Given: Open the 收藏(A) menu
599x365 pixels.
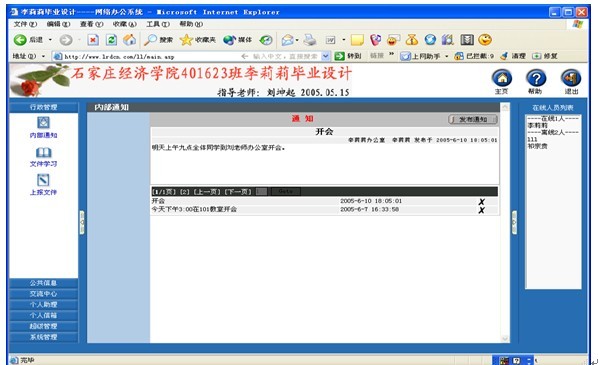Looking at the screenshot, I should coord(125,24).
